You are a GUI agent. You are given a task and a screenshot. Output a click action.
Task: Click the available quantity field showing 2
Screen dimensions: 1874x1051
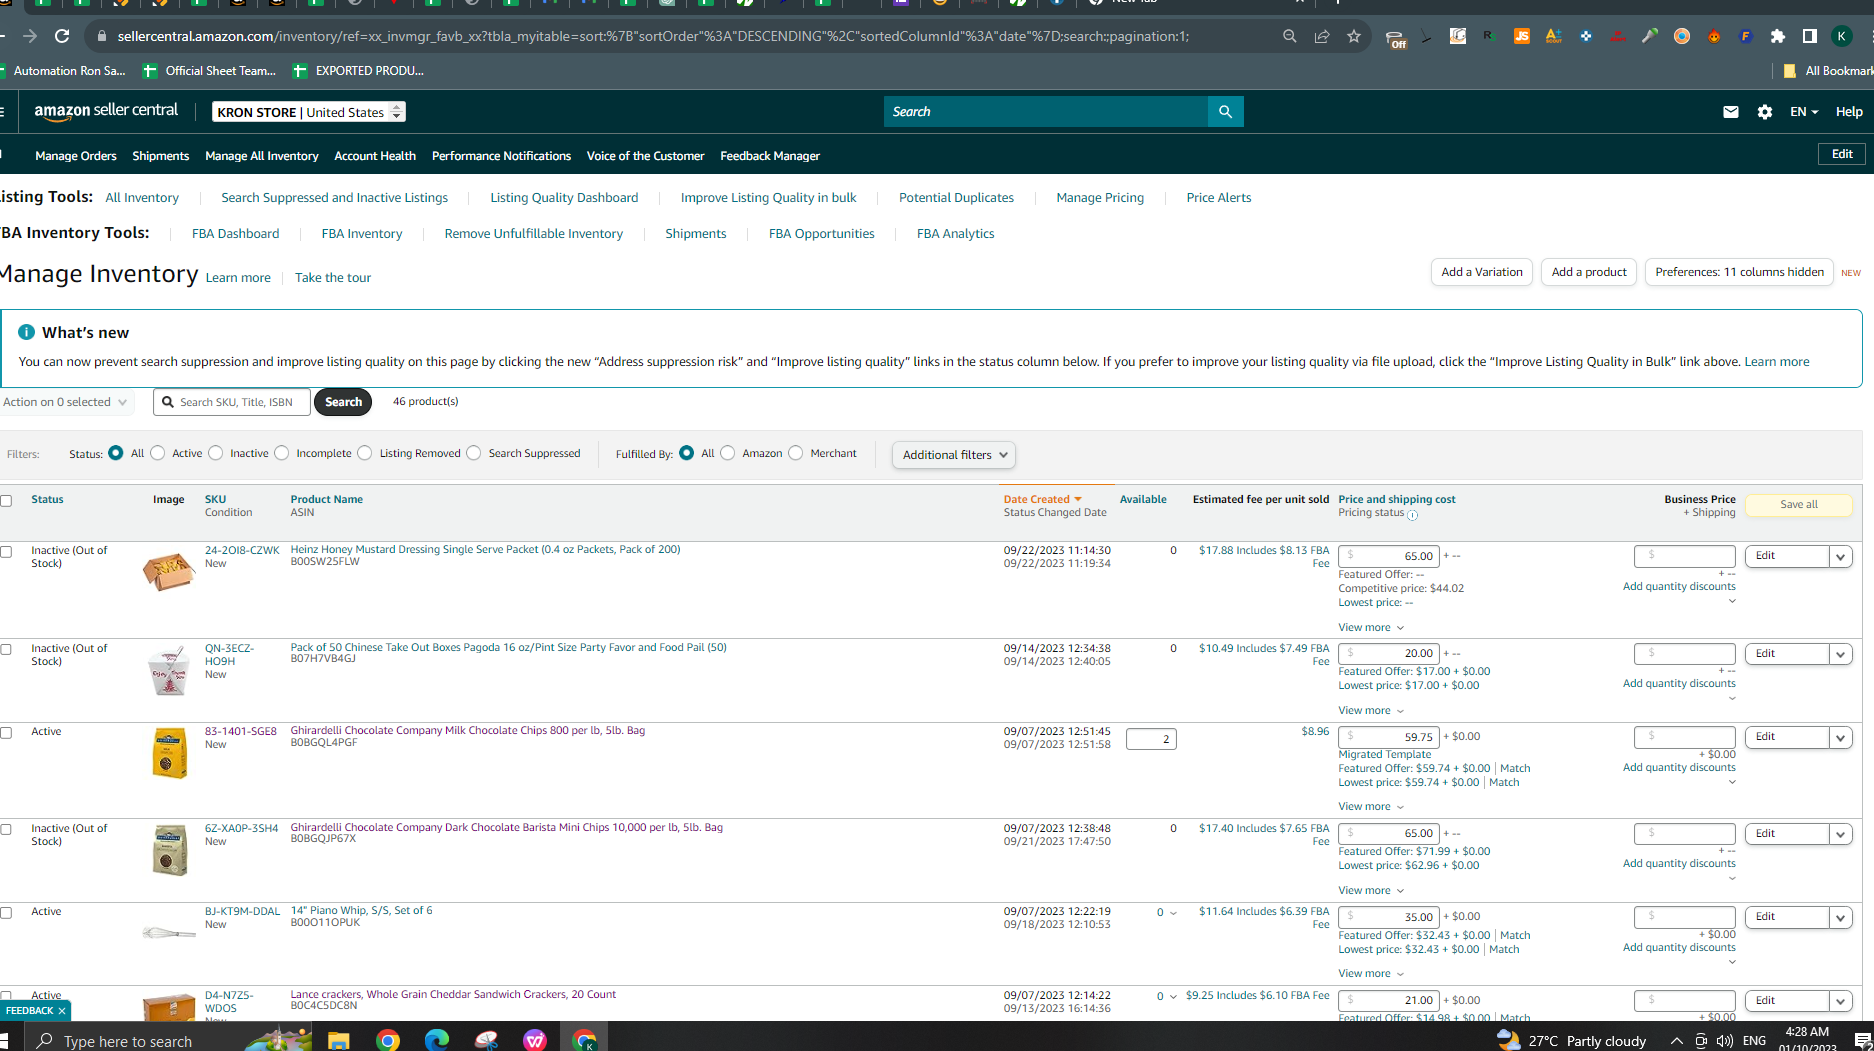[1151, 739]
